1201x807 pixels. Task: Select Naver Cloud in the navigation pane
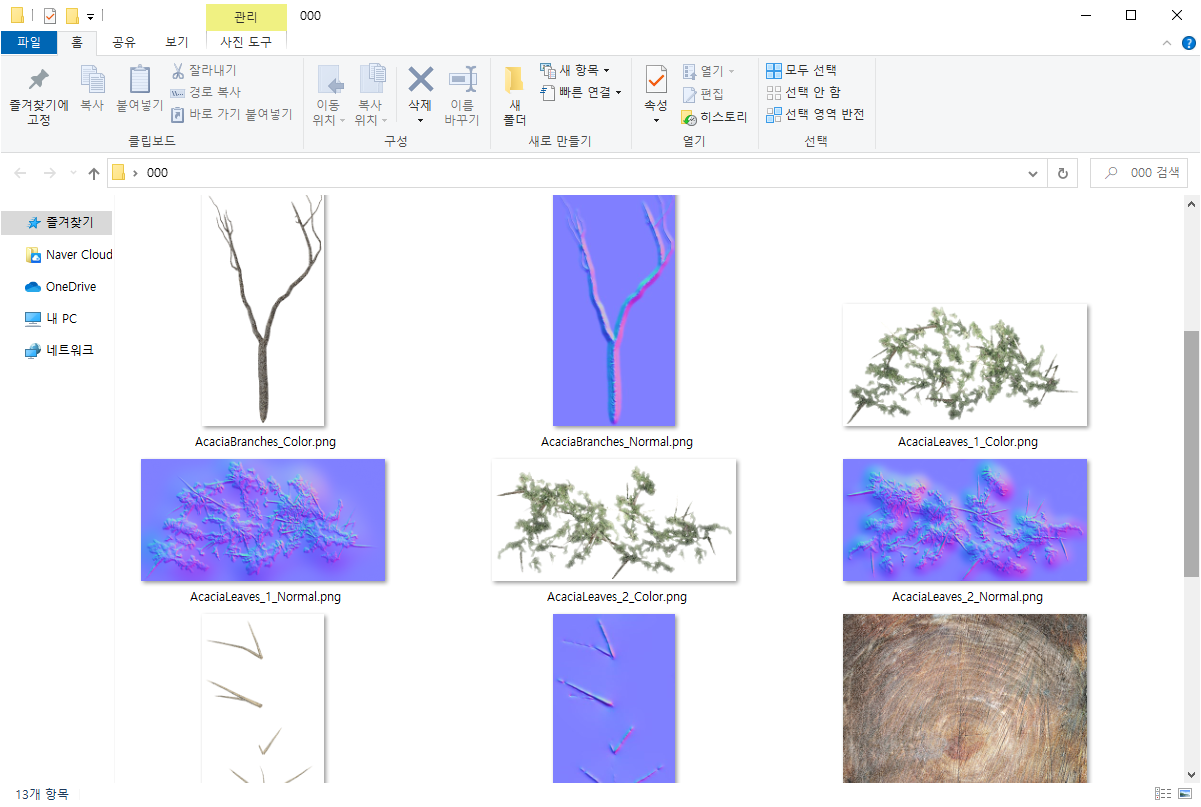tap(68, 254)
